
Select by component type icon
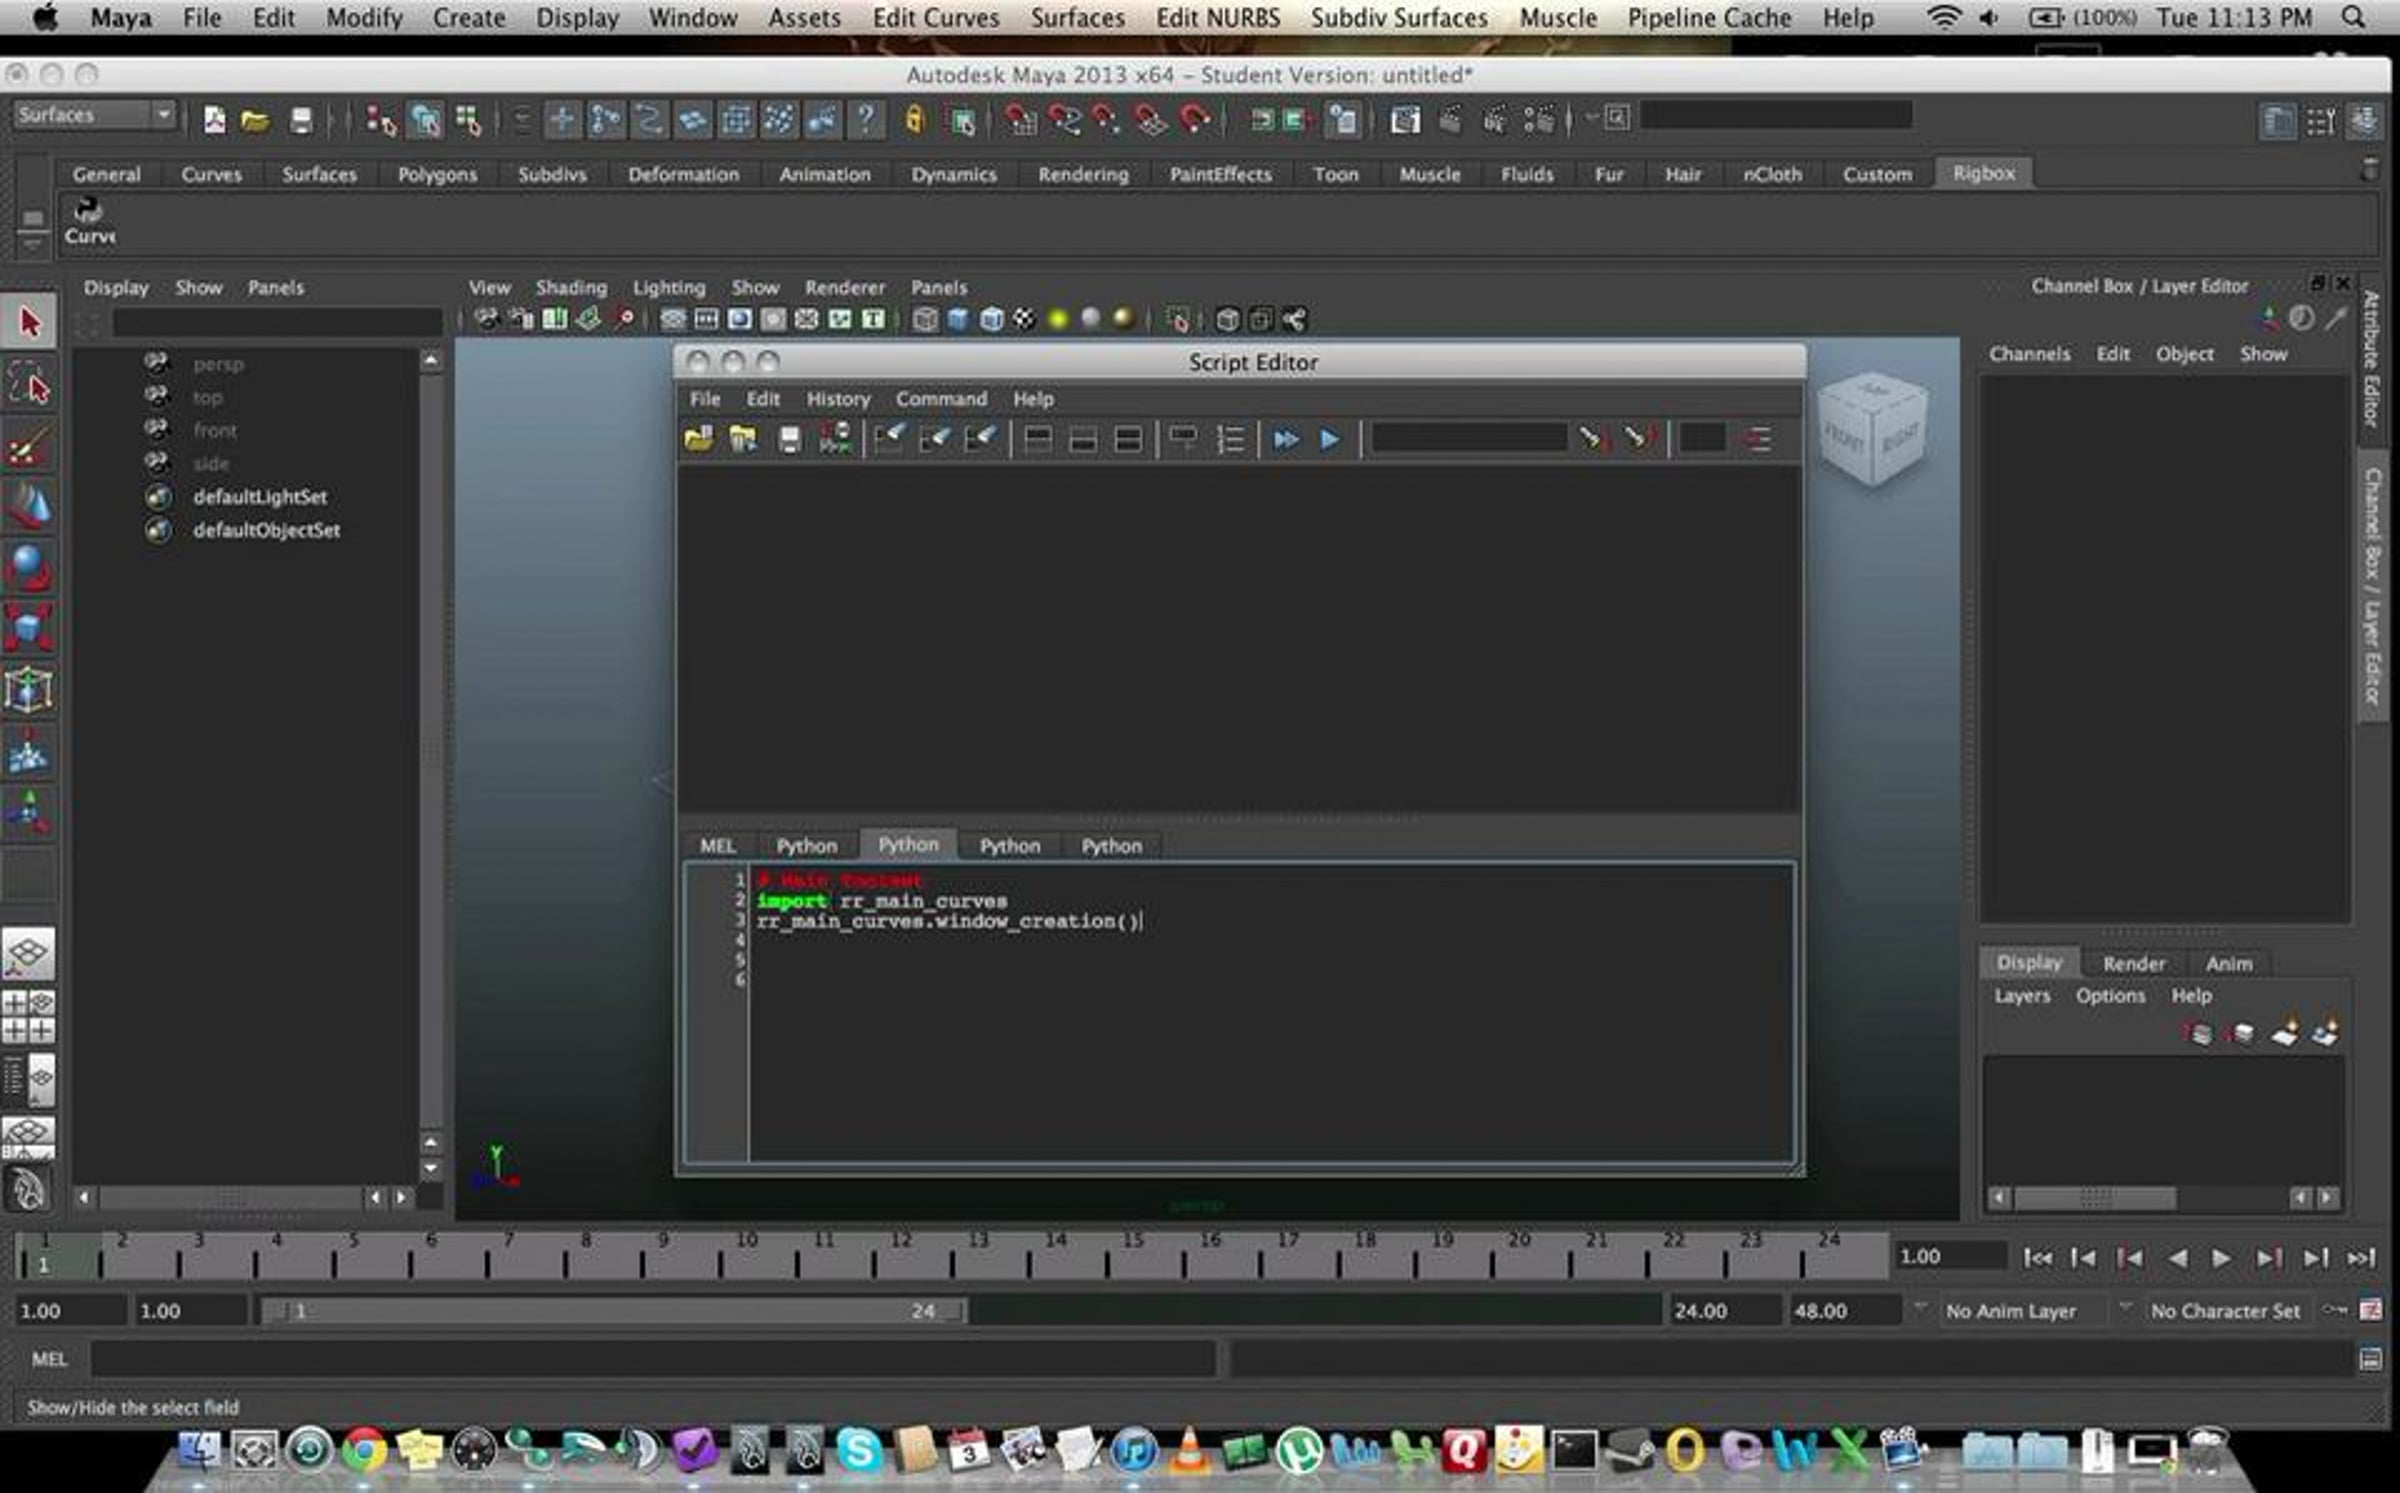pyautogui.click(x=467, y=121)
